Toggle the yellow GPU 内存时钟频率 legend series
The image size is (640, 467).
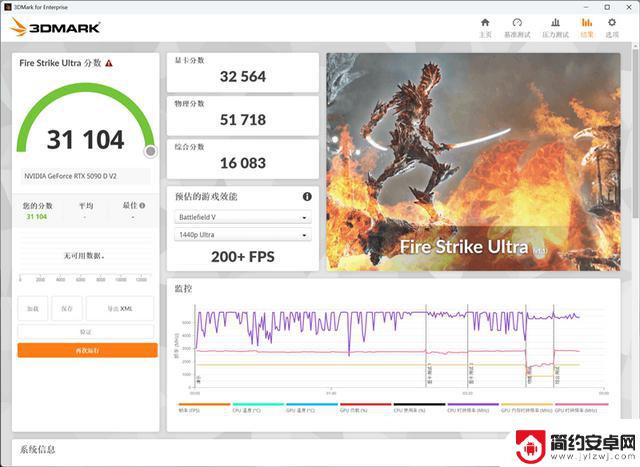[527, 408]
